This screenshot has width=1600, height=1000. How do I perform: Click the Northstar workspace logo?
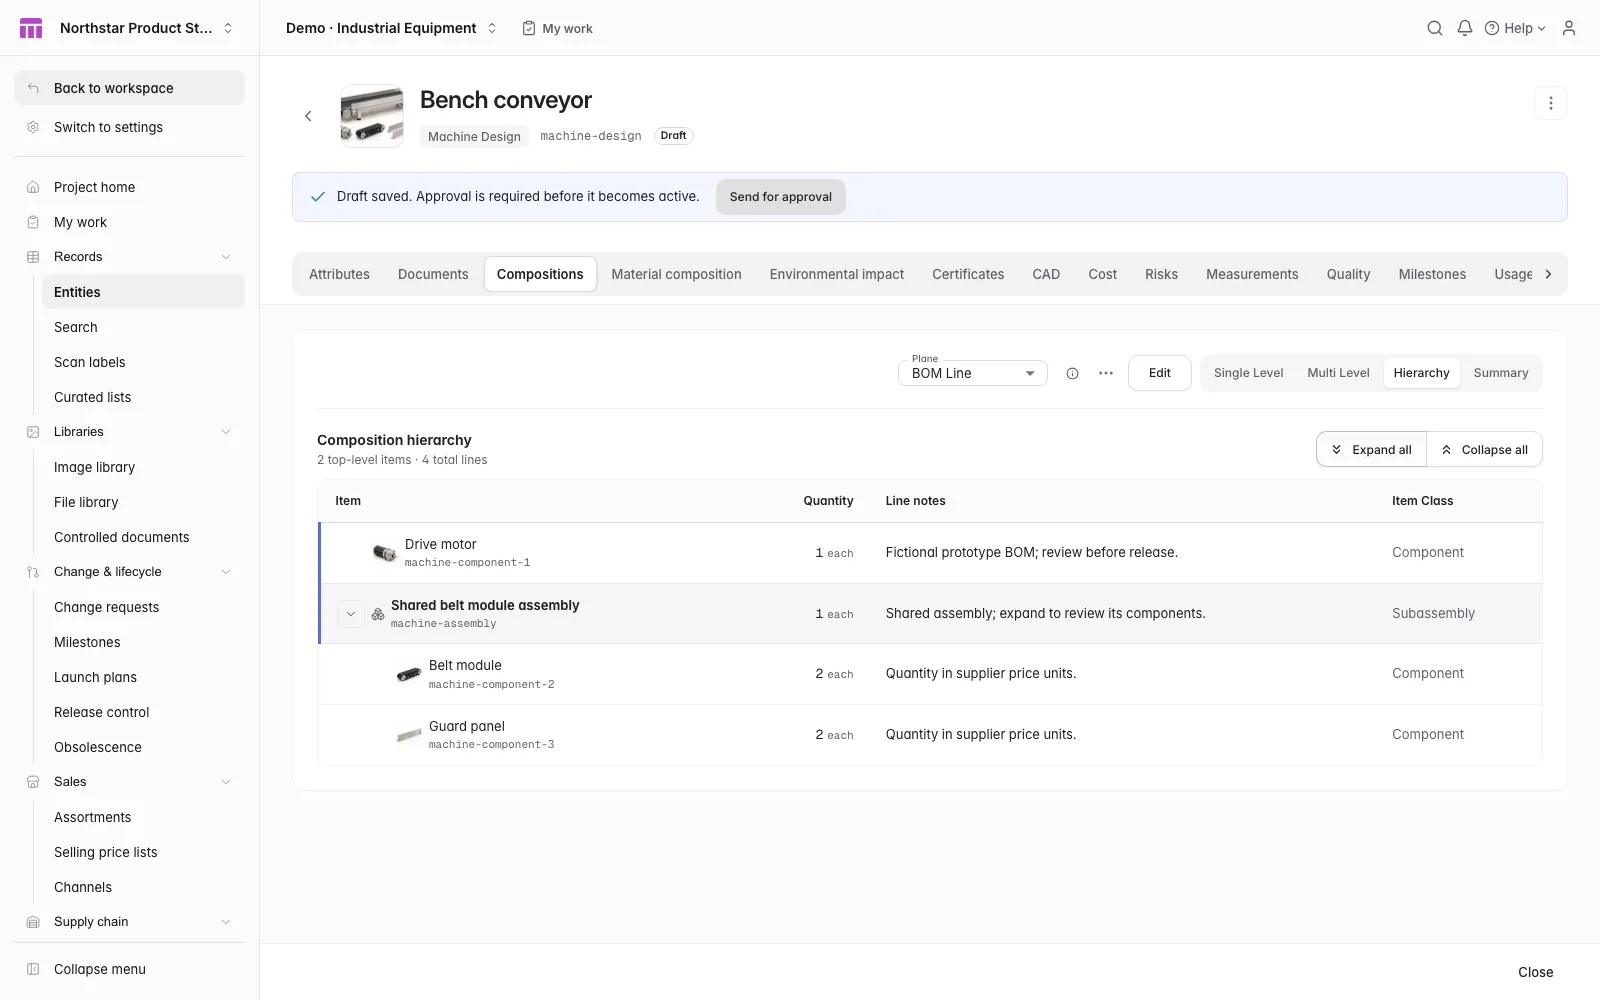click(x=31, y=28)
